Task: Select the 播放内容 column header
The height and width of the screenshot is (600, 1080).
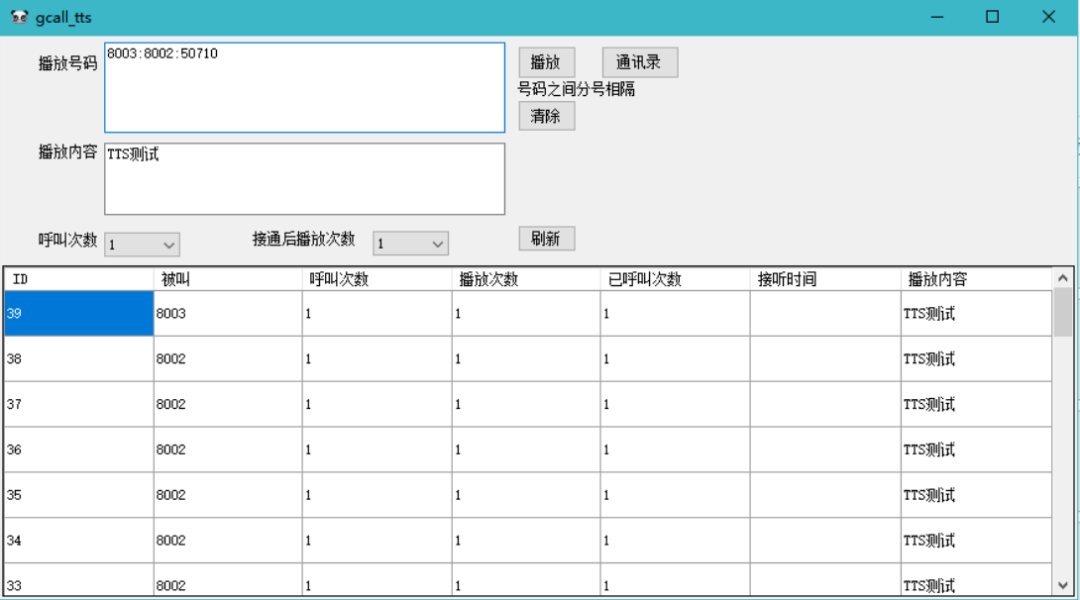Action: [975, 279]
